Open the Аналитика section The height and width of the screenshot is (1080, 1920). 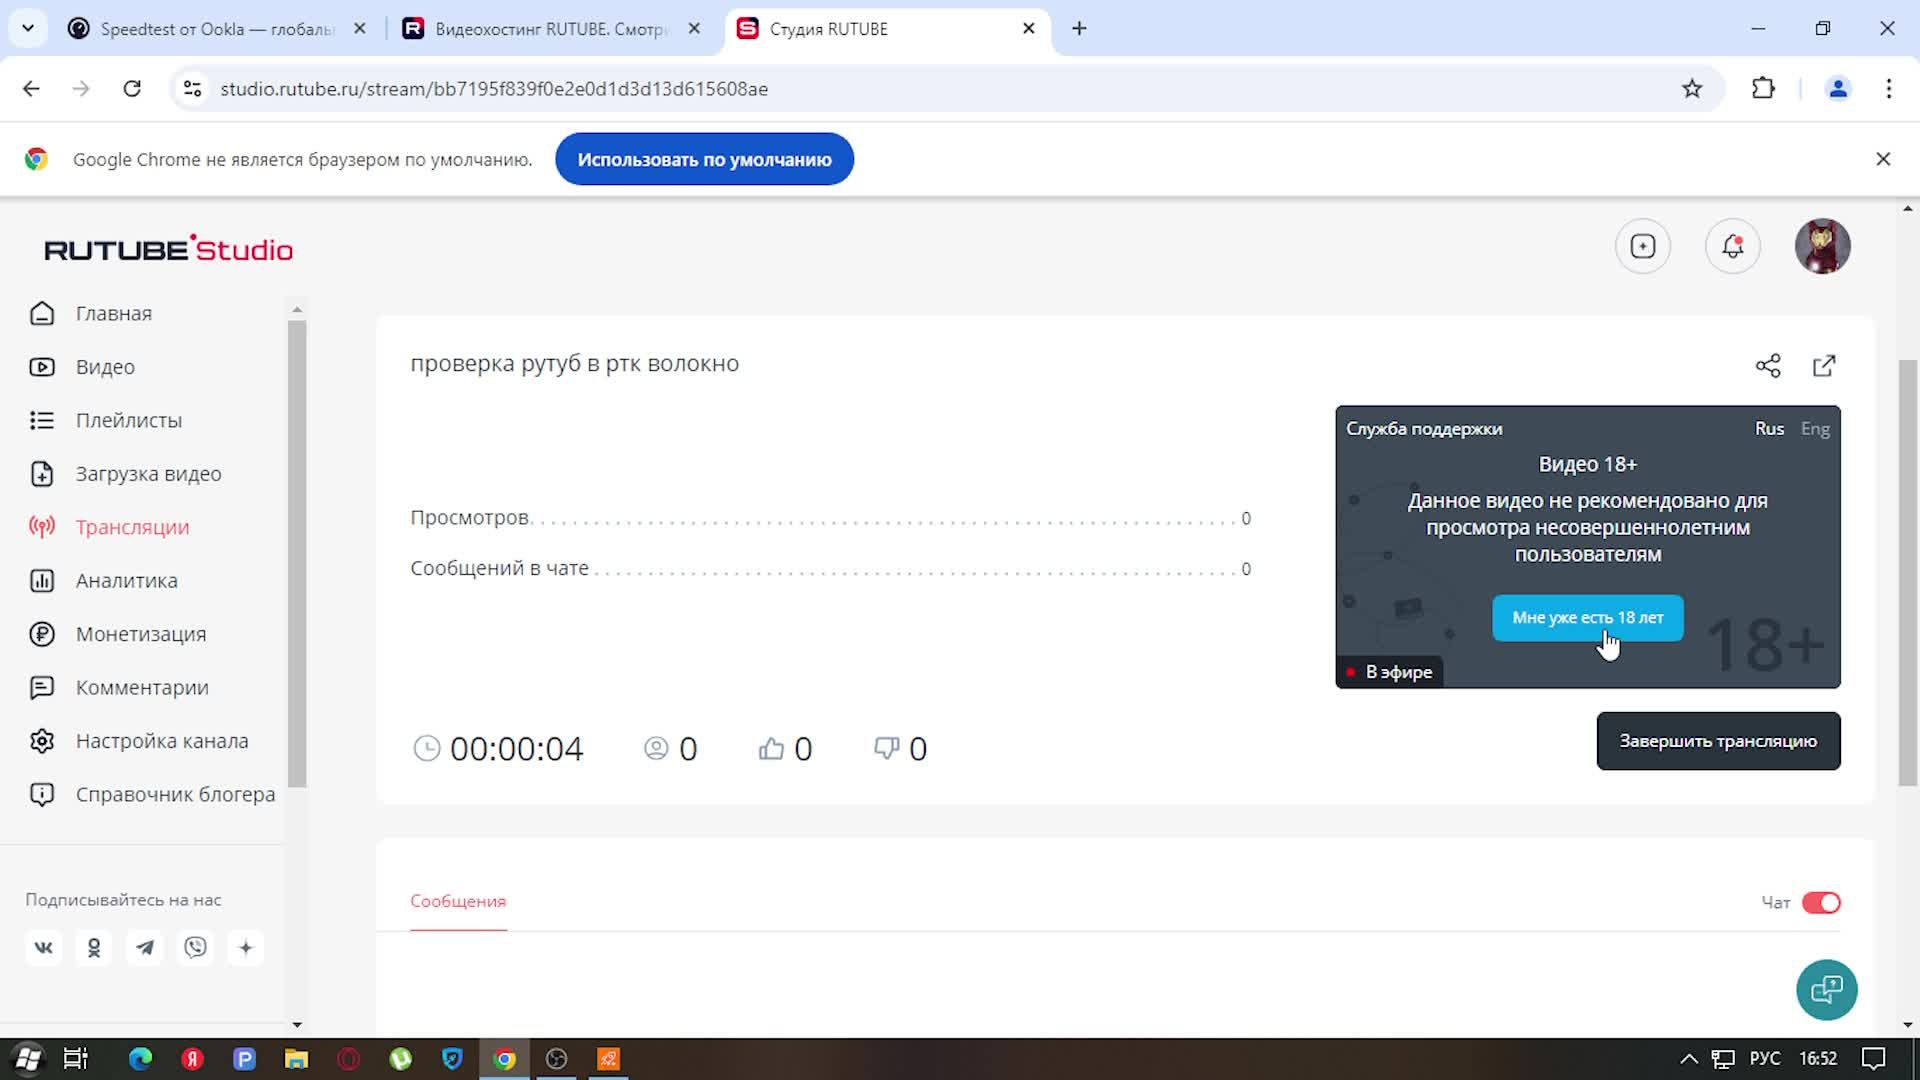pos(126,580)
